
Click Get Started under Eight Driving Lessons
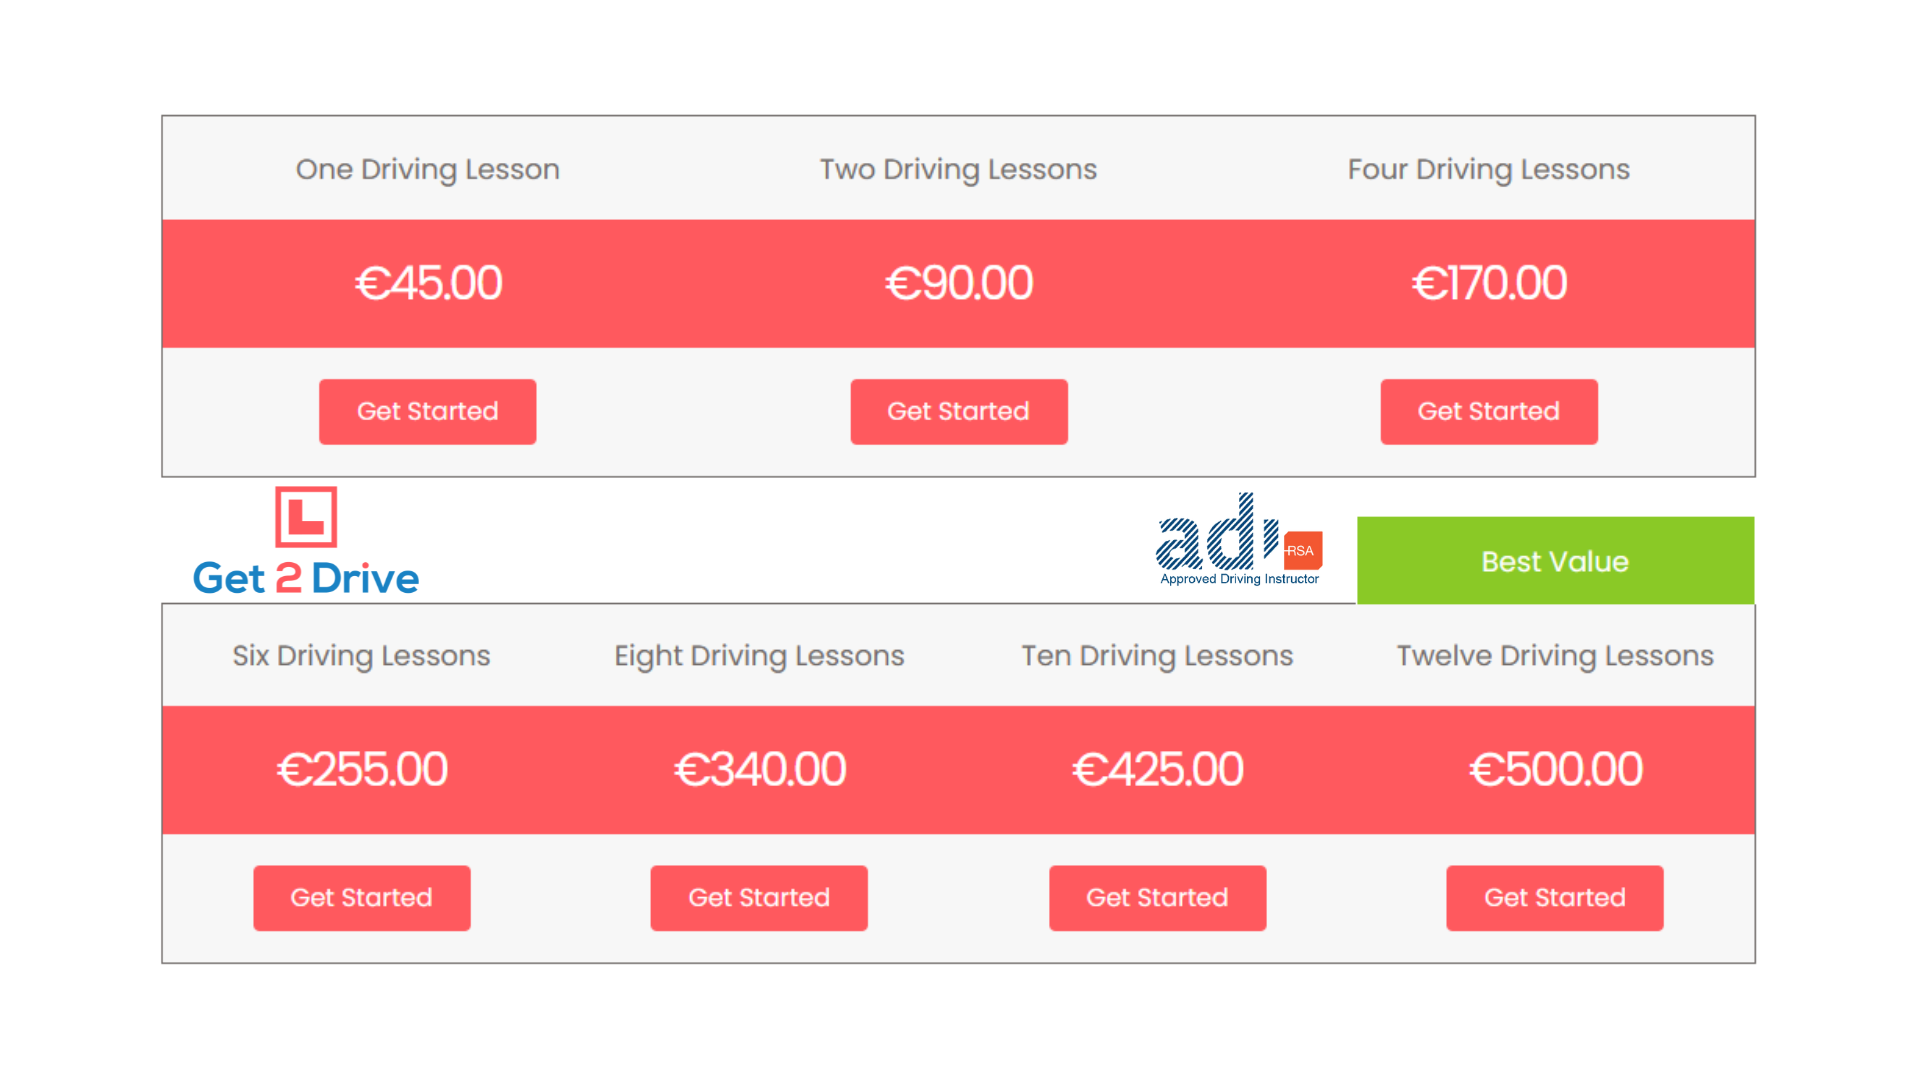[759, 897]
